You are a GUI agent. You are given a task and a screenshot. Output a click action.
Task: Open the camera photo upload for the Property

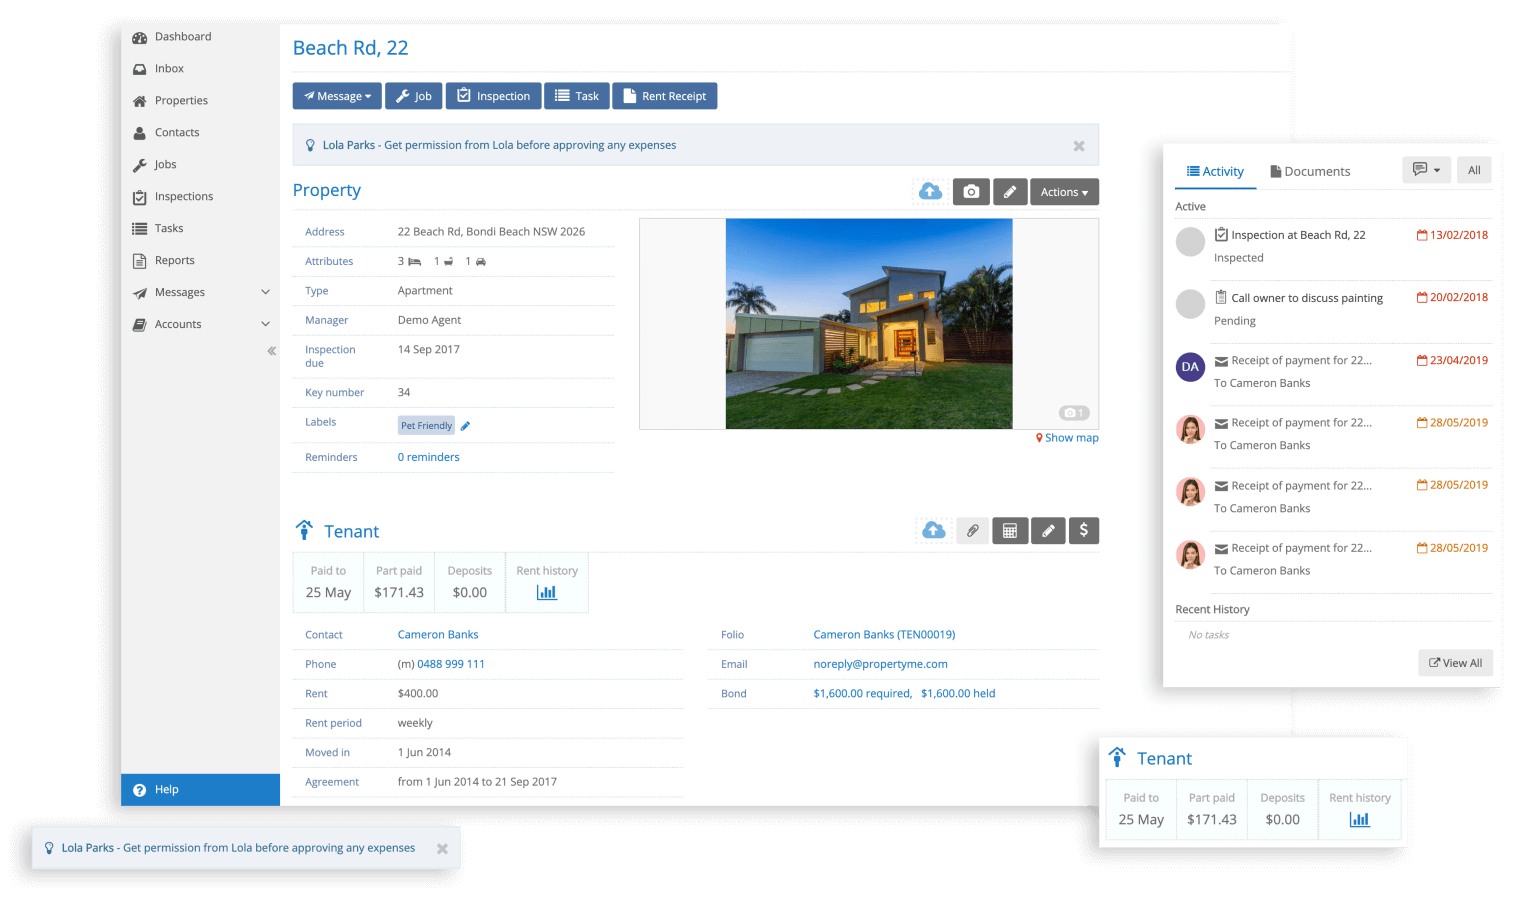point(971,191)
